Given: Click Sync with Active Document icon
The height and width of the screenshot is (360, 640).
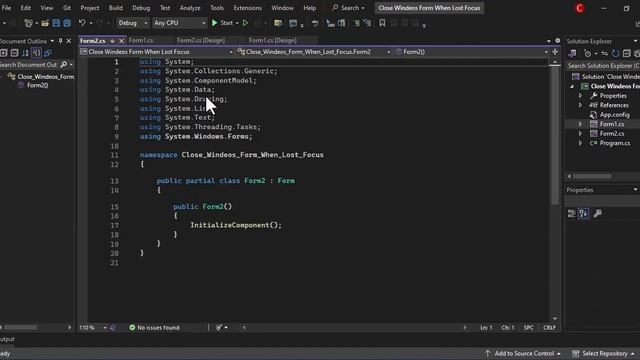Looking at the screenshot, I should pos(604,53).
